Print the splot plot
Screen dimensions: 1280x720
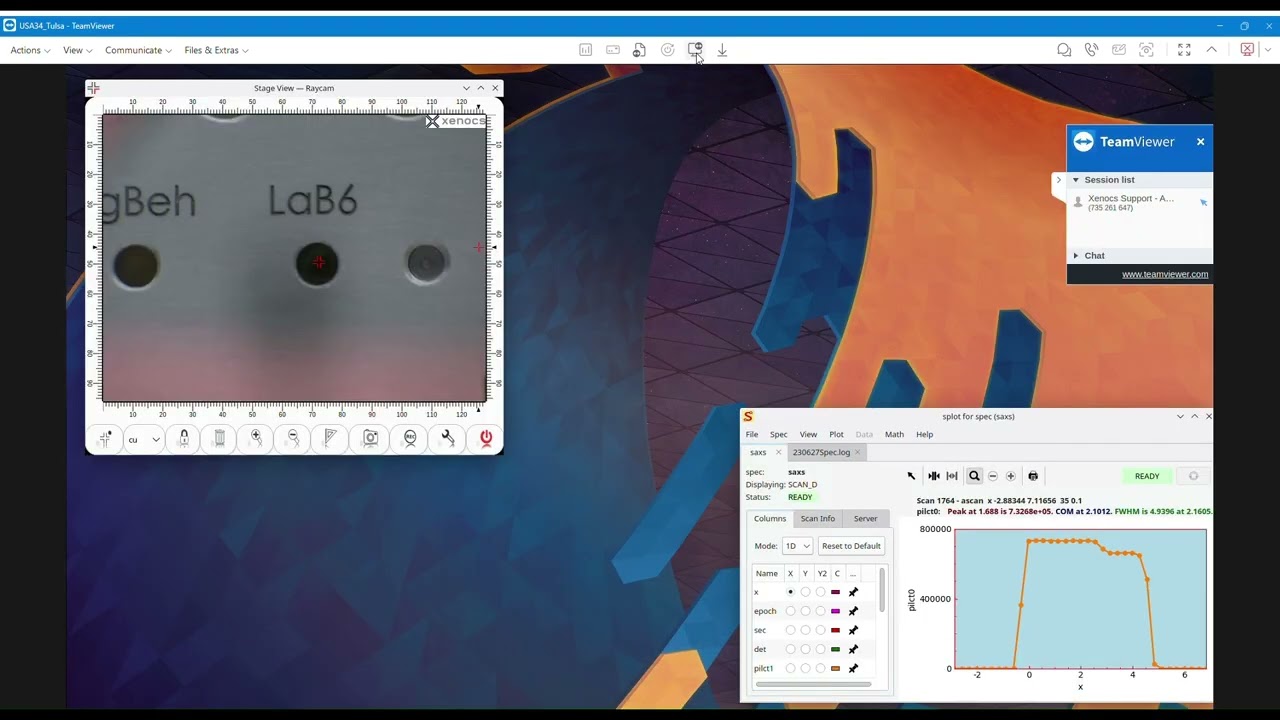tap(1033, 476)
